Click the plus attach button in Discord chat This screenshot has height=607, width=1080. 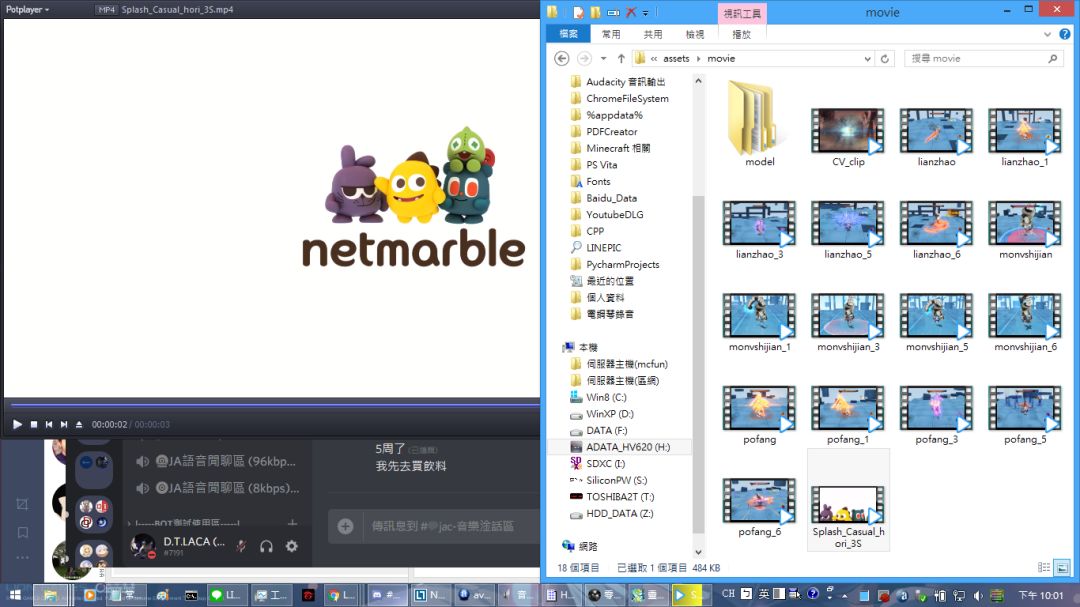[346, 526]
